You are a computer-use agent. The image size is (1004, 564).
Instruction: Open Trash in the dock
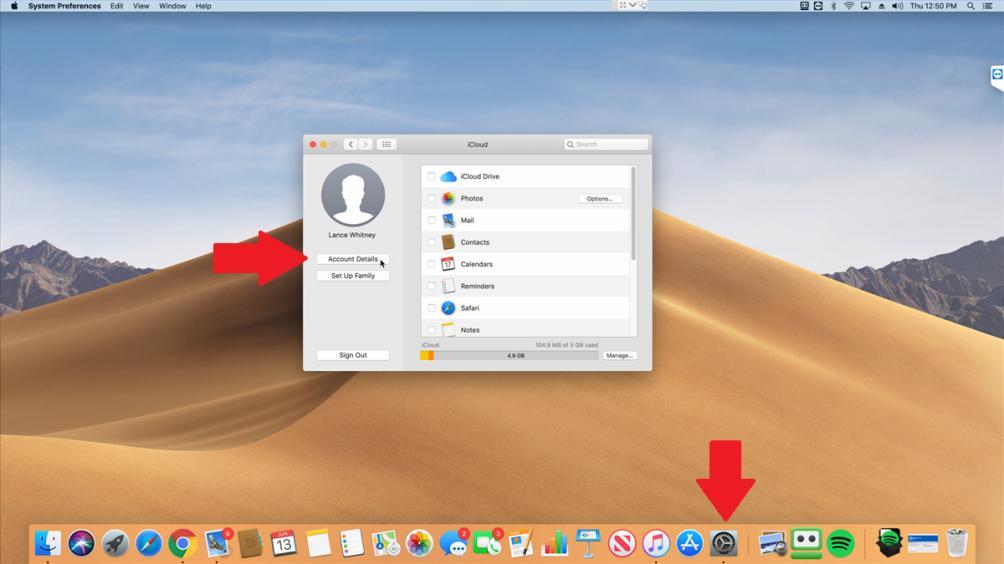(x=957, y=544)
